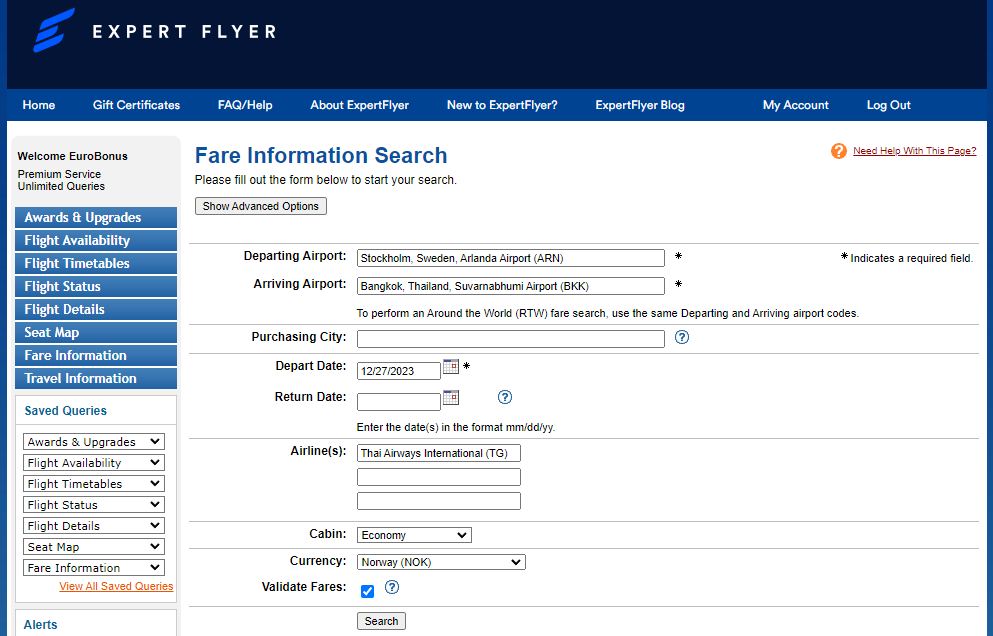Open ExpertFlyer Blog

pyautogui.click(x=640, y=105)
